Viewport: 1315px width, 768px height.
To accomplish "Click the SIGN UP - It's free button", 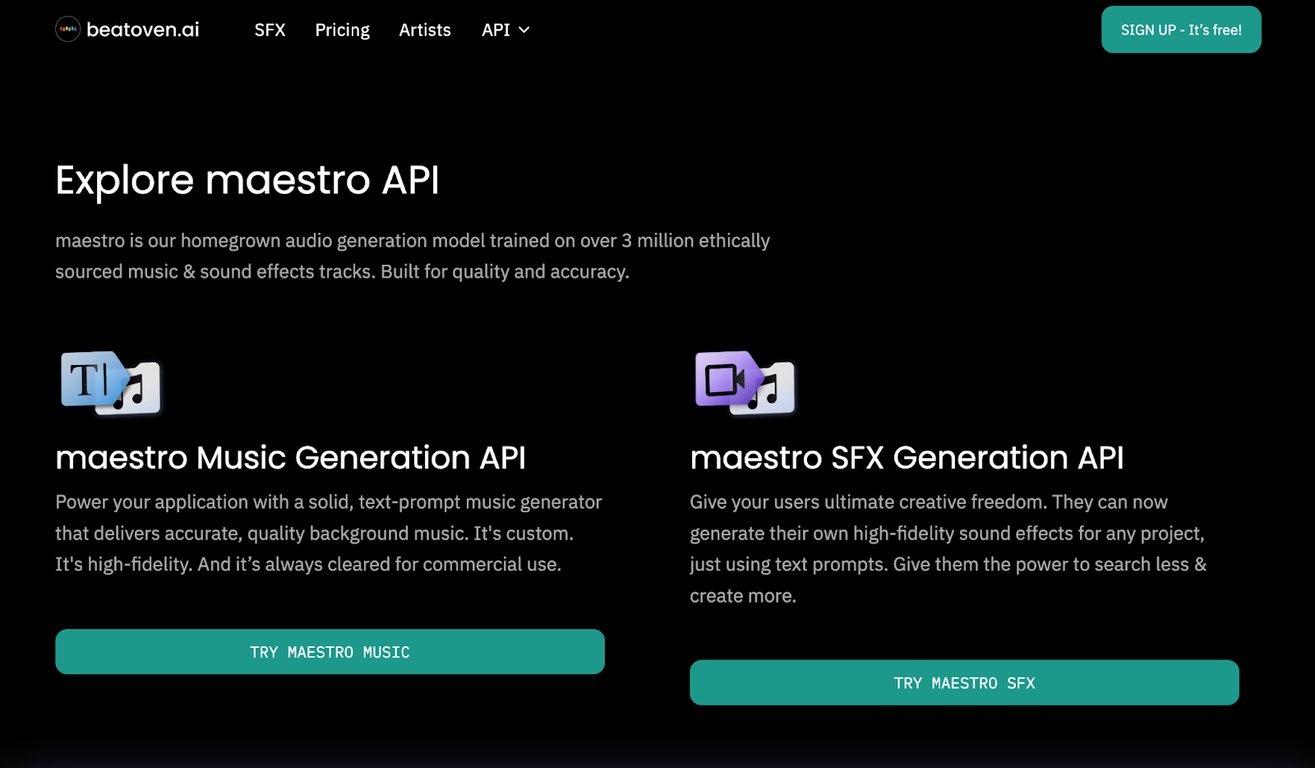I will (x=1181, y=29).
